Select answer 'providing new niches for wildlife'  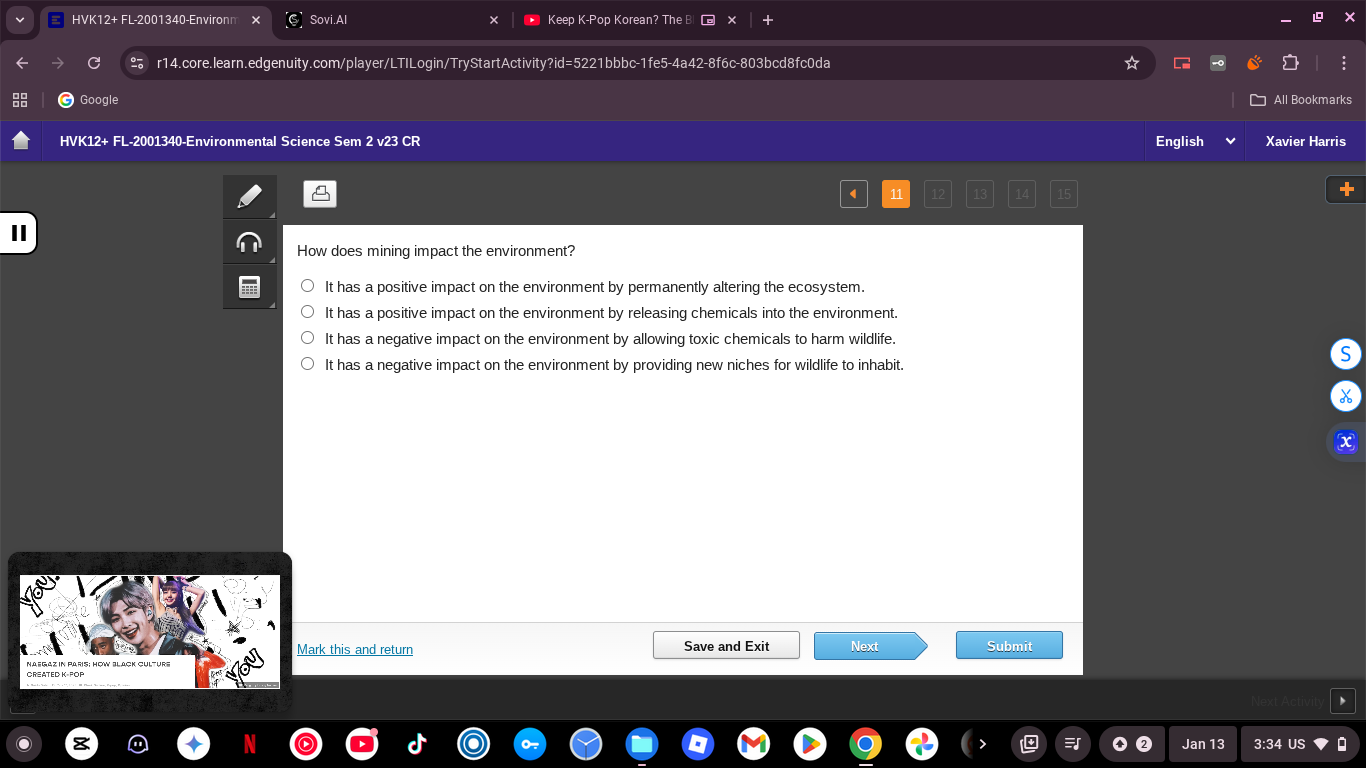[308, 364]
